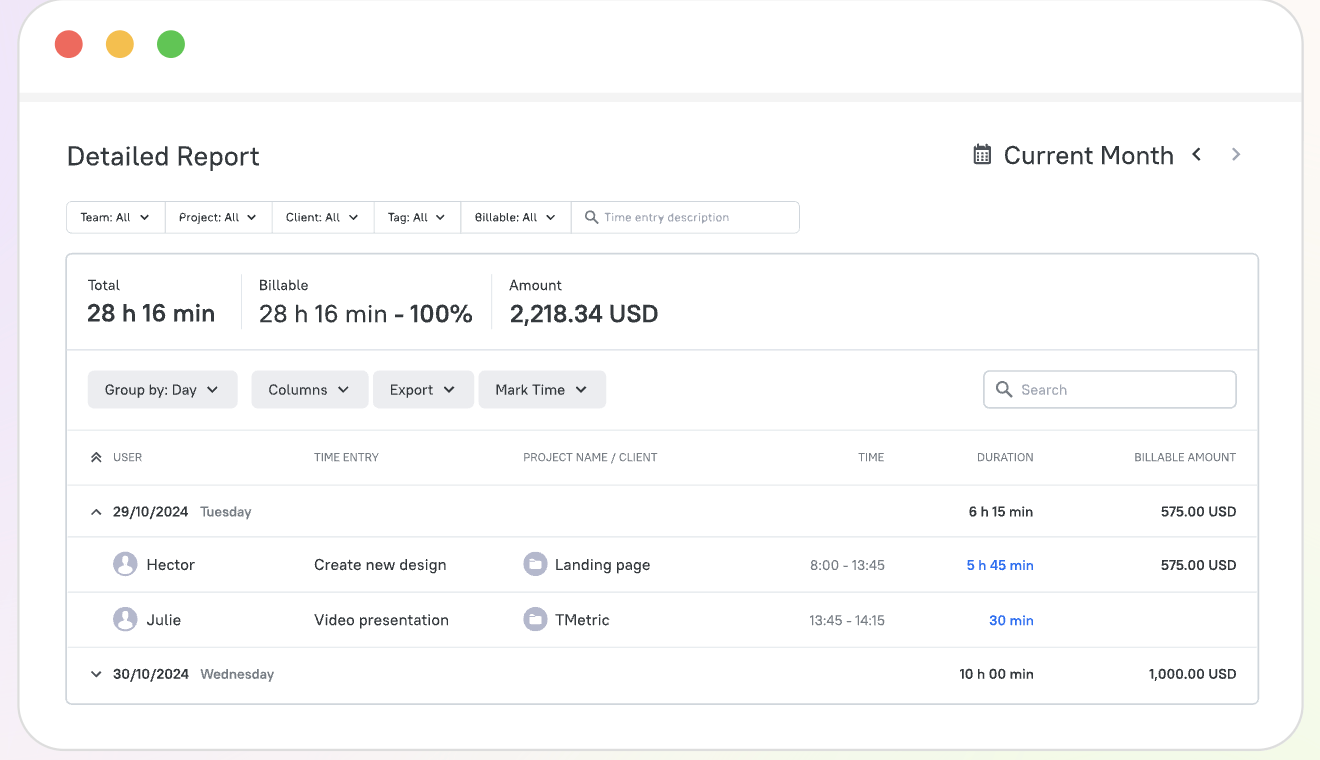
Task: Click the TMetric project folder icon
Action: click(535, 620)
